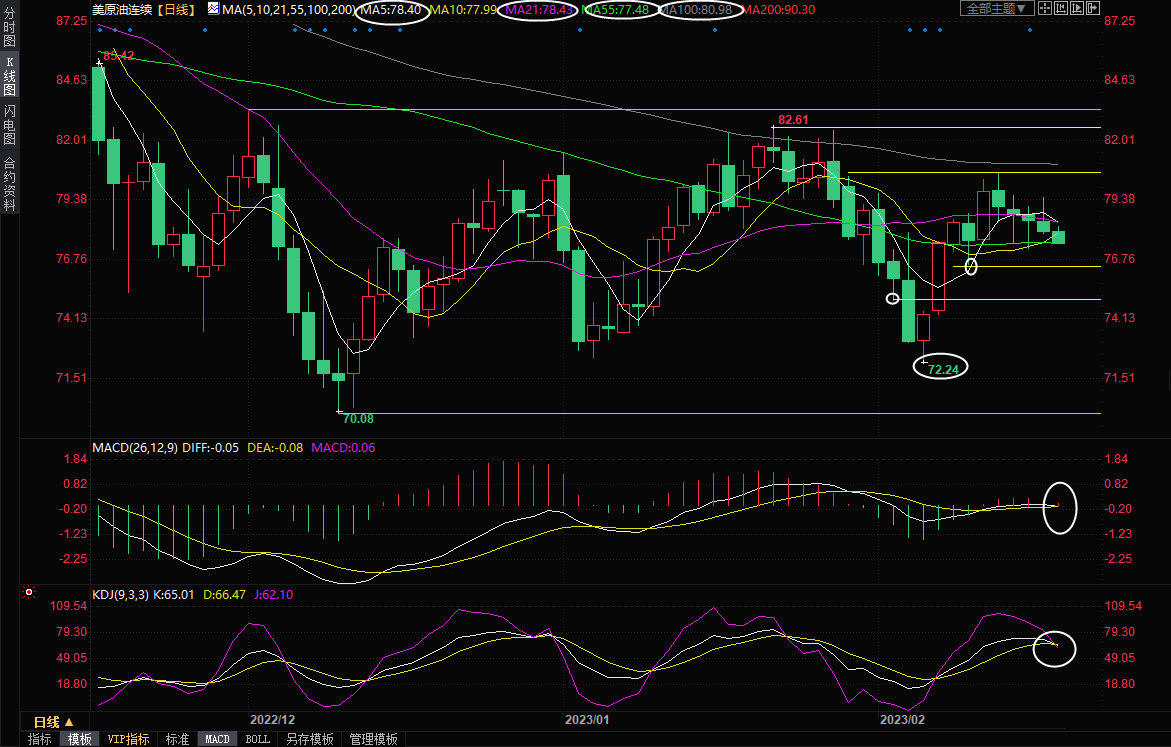Click the 另存模板 button
This screenshot has height=747, width=1171.
pyautogui.click(x=309, y=739)
